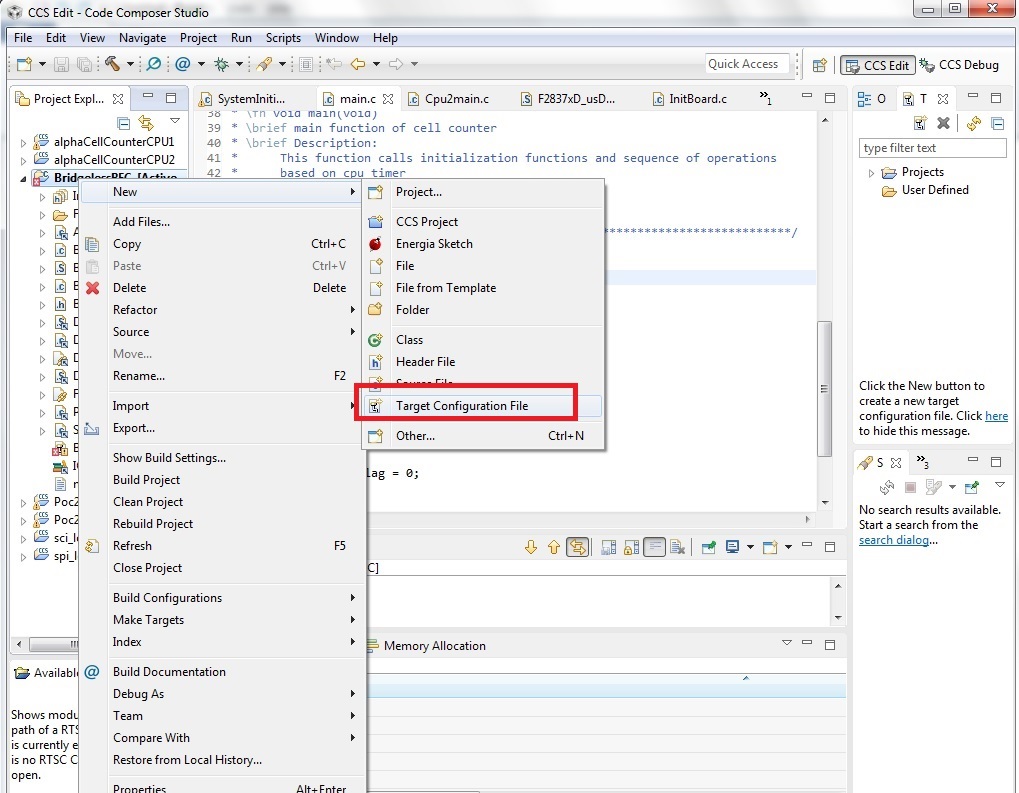1019x793 pixels.
Task: Open the build hammer dropdown arrow
Action: [130, 64]
